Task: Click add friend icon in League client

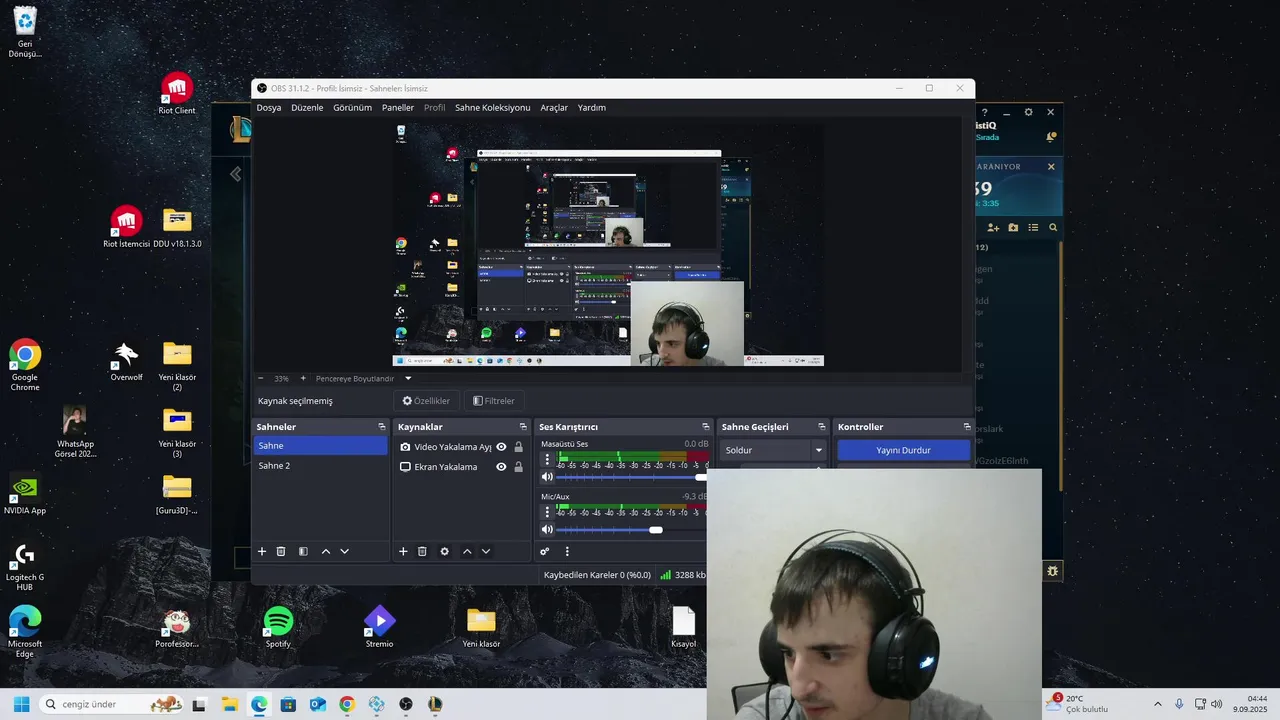Action: click(x=993, y=228)
